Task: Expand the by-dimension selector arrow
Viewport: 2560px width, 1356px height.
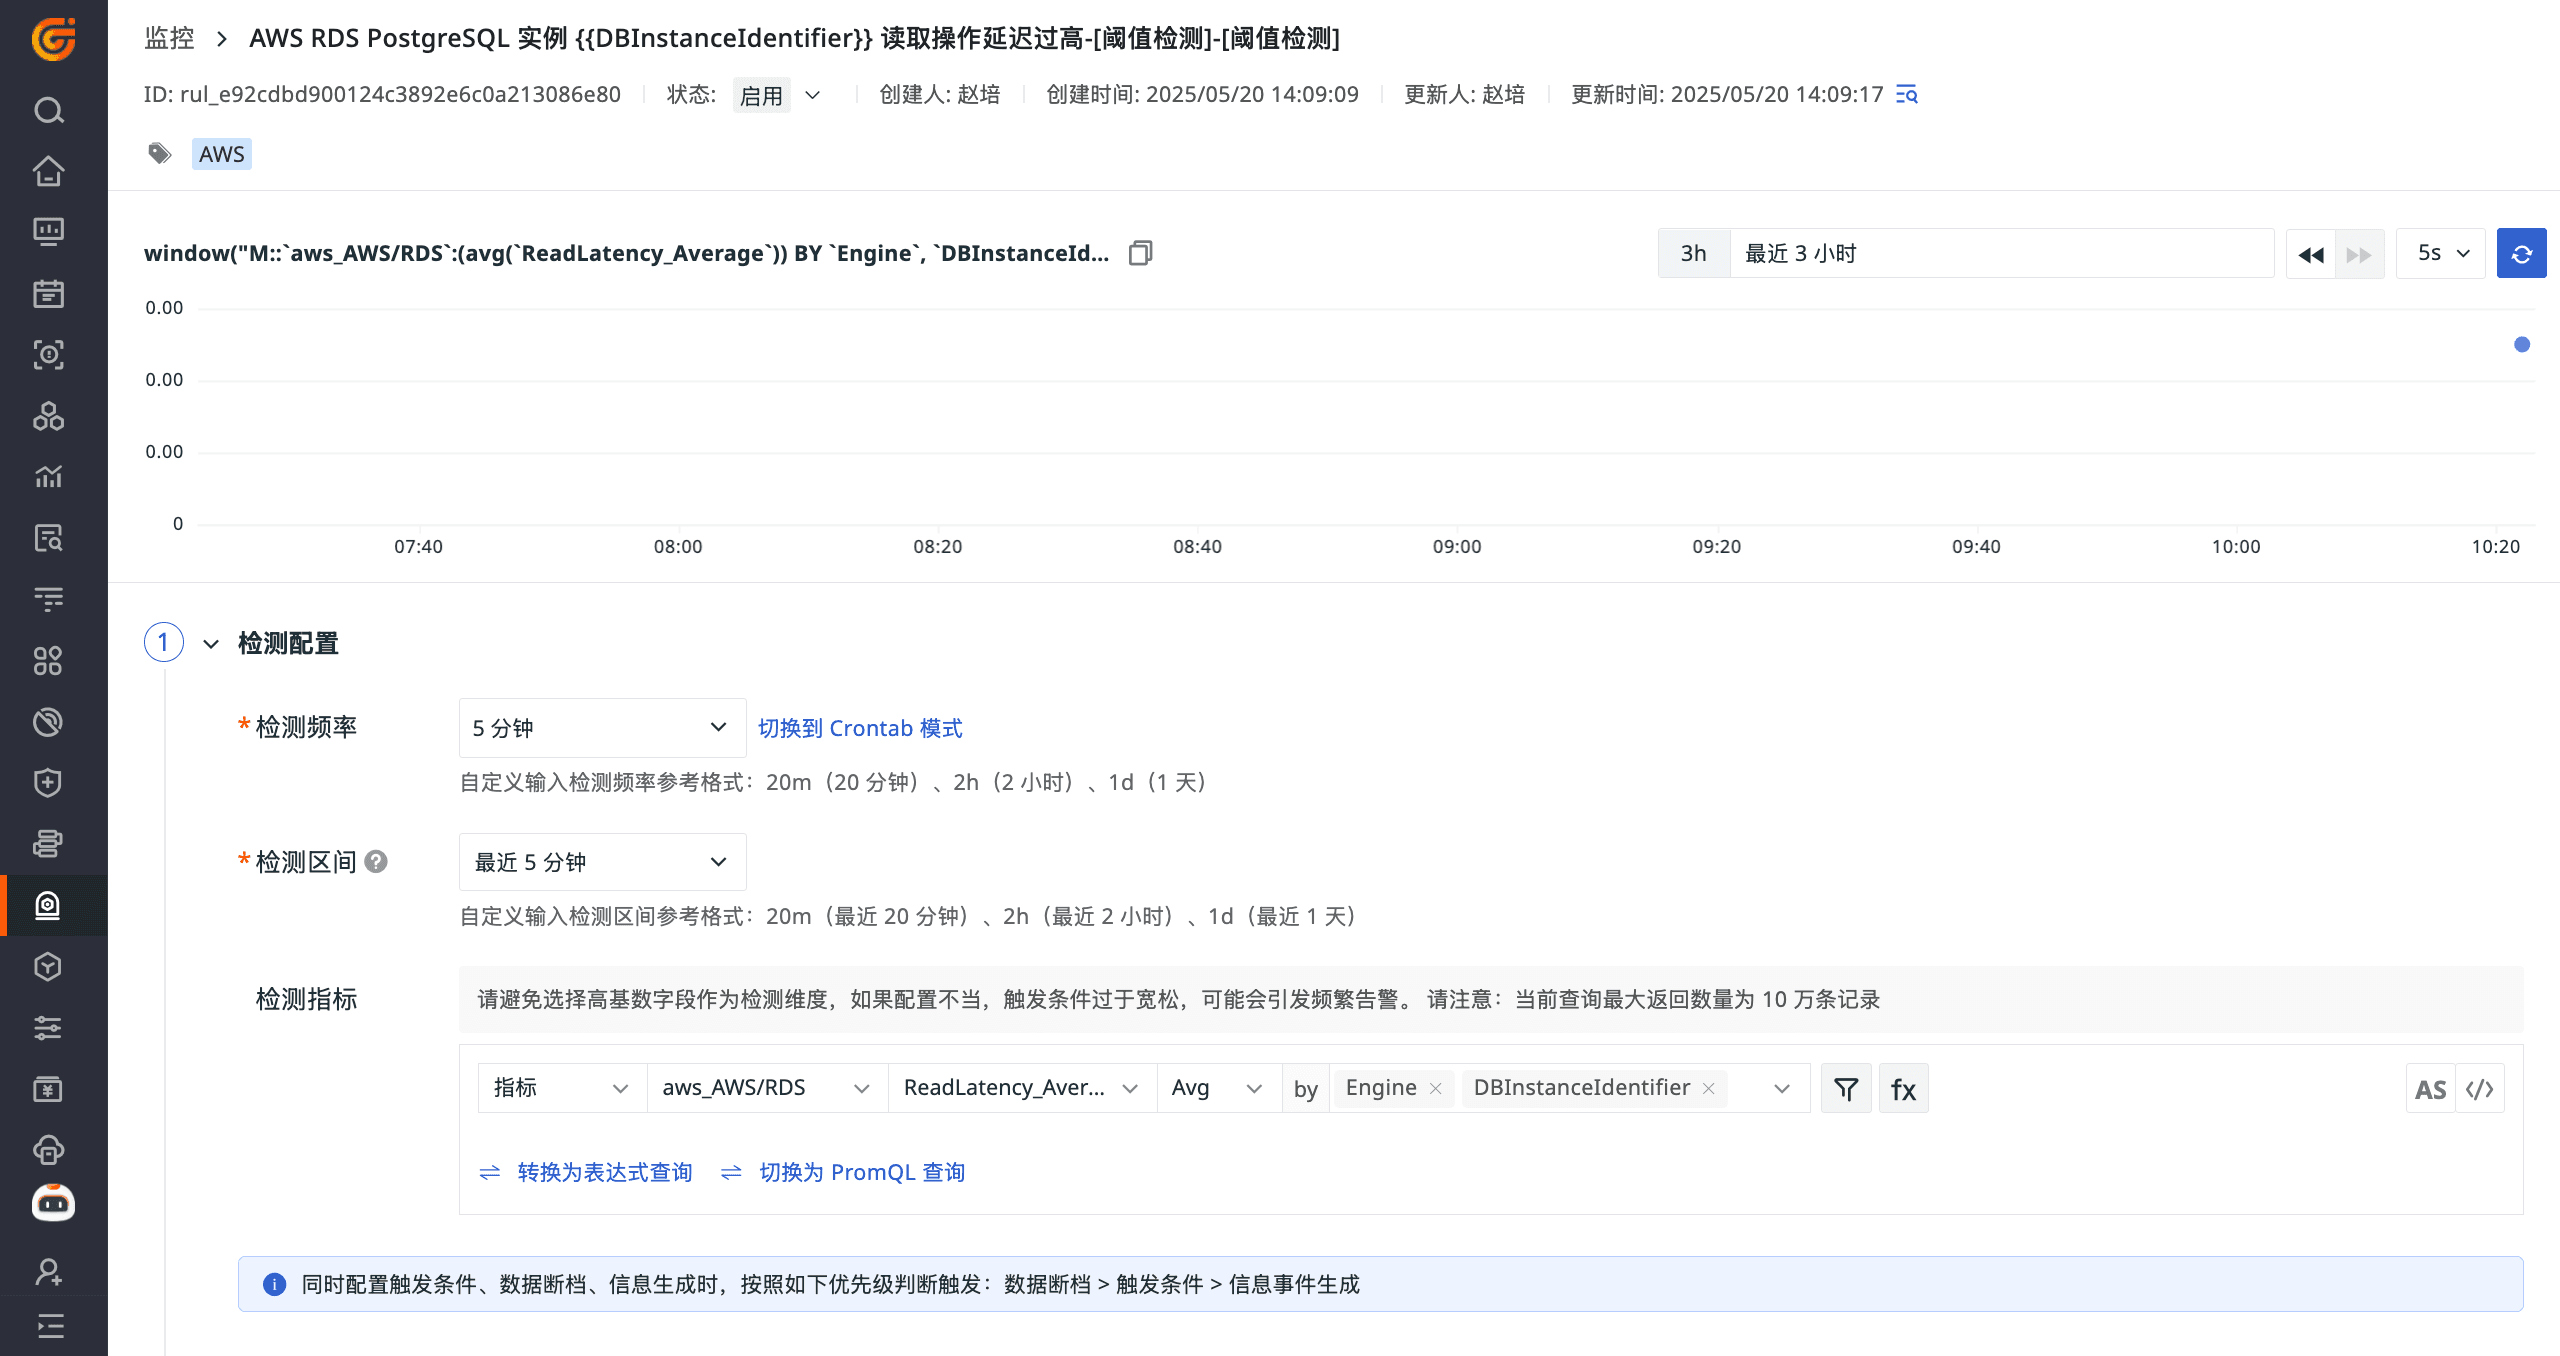Action: coord(1781,1088)
